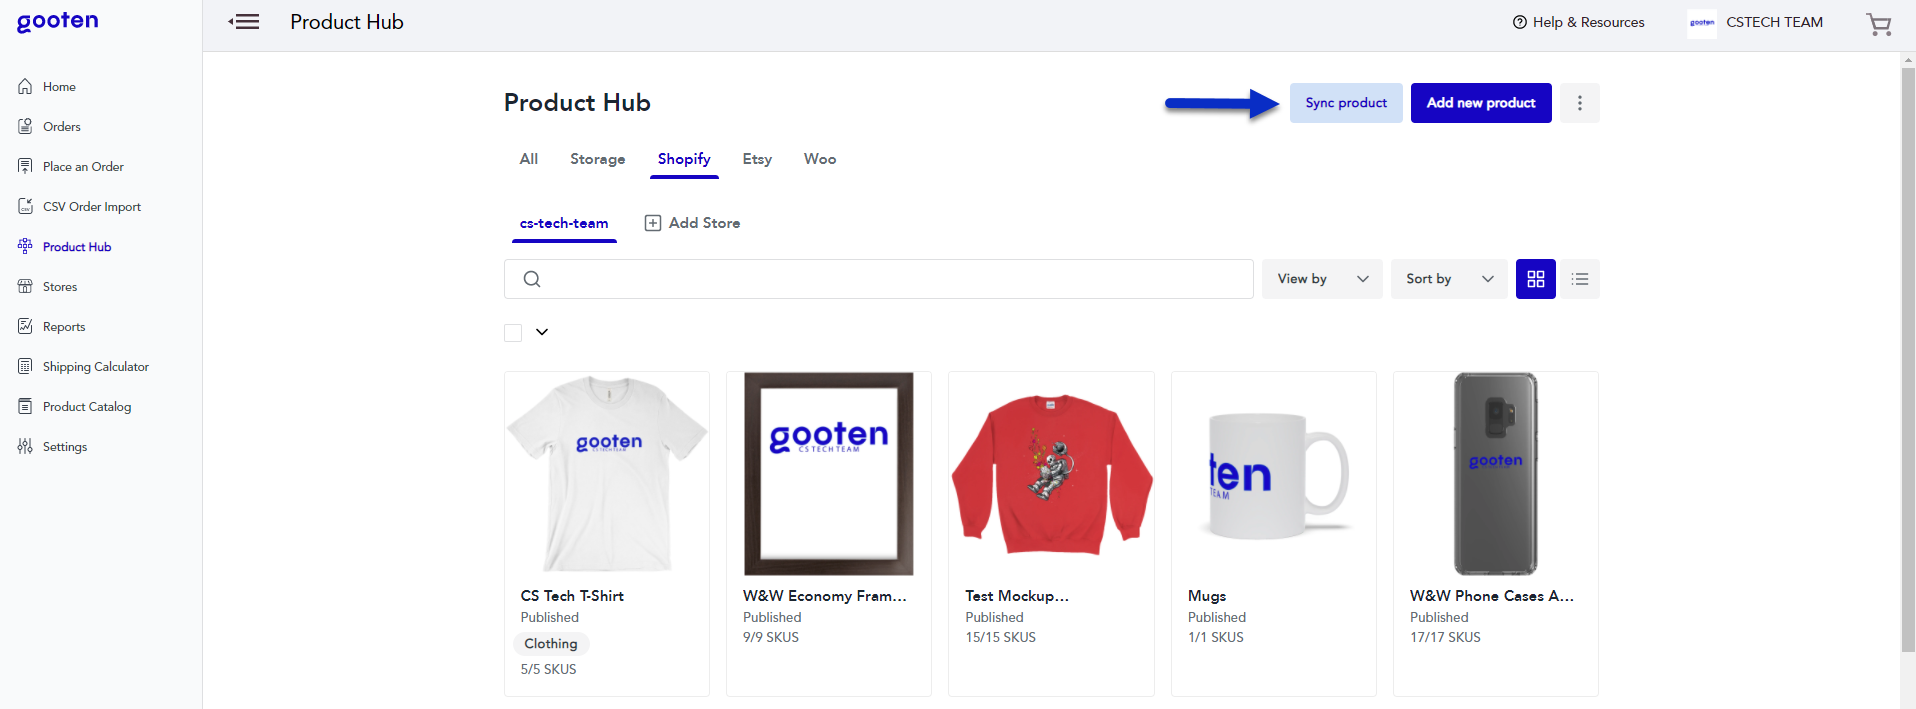Click the Shipping Calculator icon
The height and width of the screenshot is (709, 1916).
pyautogui.click(x=25, y=366)
